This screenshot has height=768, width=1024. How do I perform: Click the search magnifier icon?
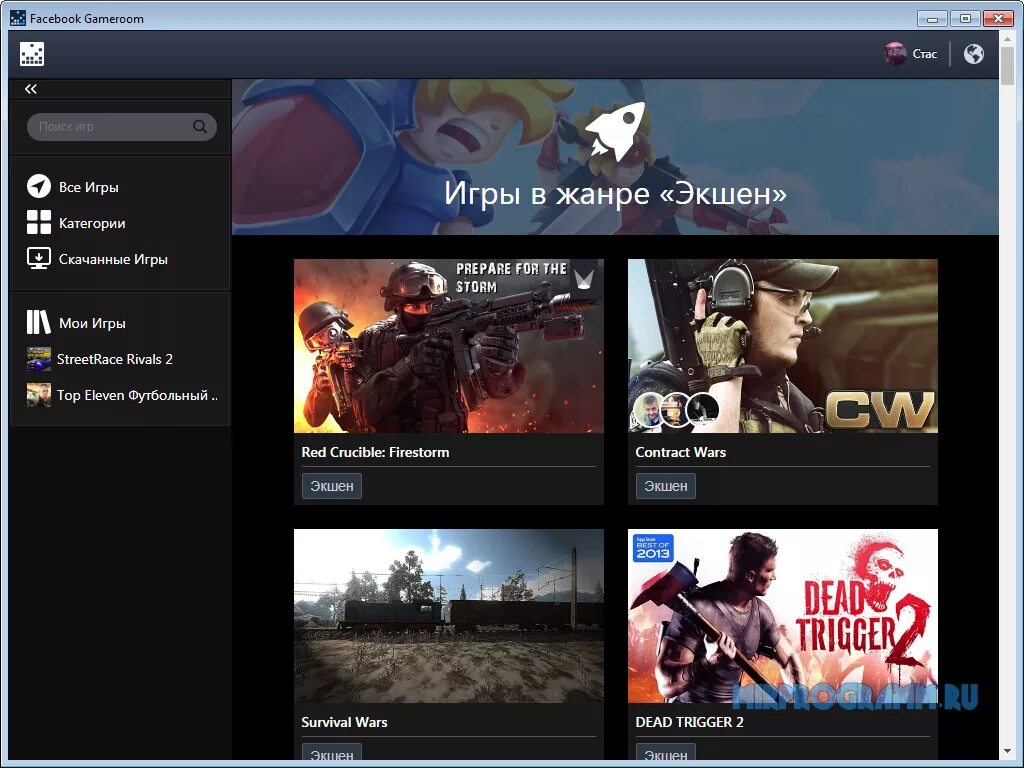[x=200, y=127]
